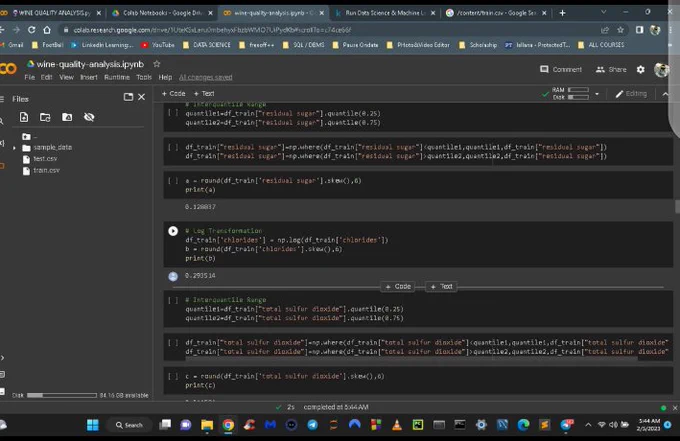Toggle show hidden files eye icon
This screenshot has height=441, width=680.
[x=89, y=117]
